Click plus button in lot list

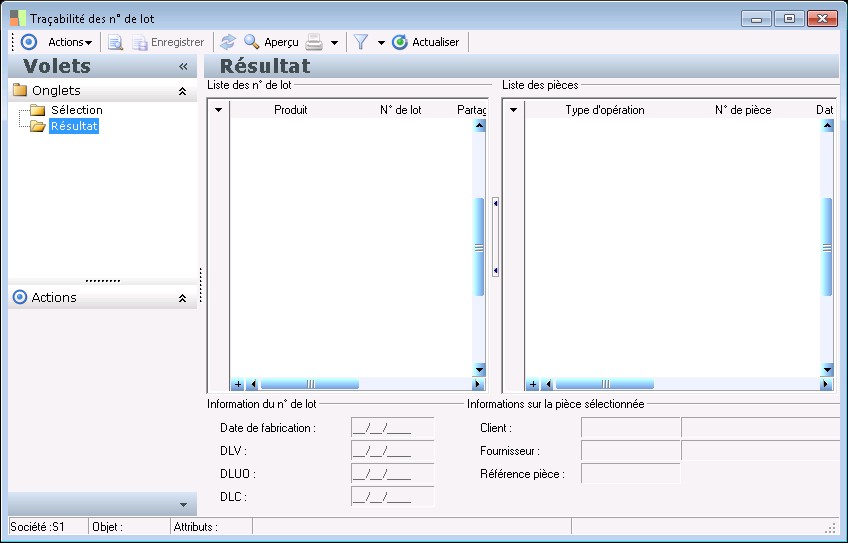(x=237, y=384)
